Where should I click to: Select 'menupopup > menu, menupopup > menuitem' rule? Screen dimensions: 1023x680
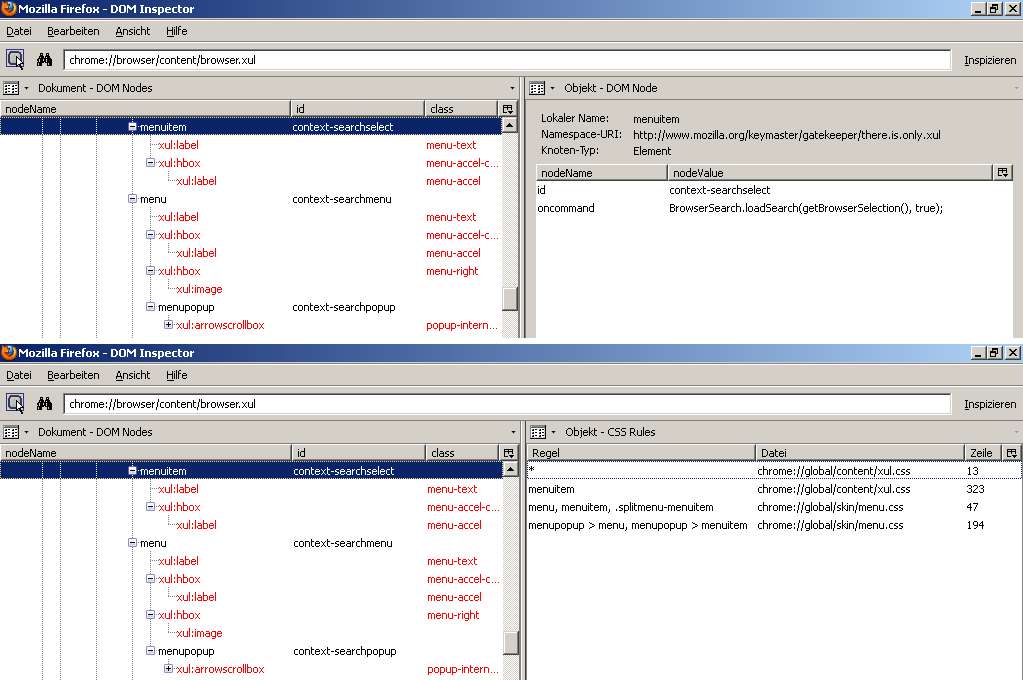pos(774,525)
